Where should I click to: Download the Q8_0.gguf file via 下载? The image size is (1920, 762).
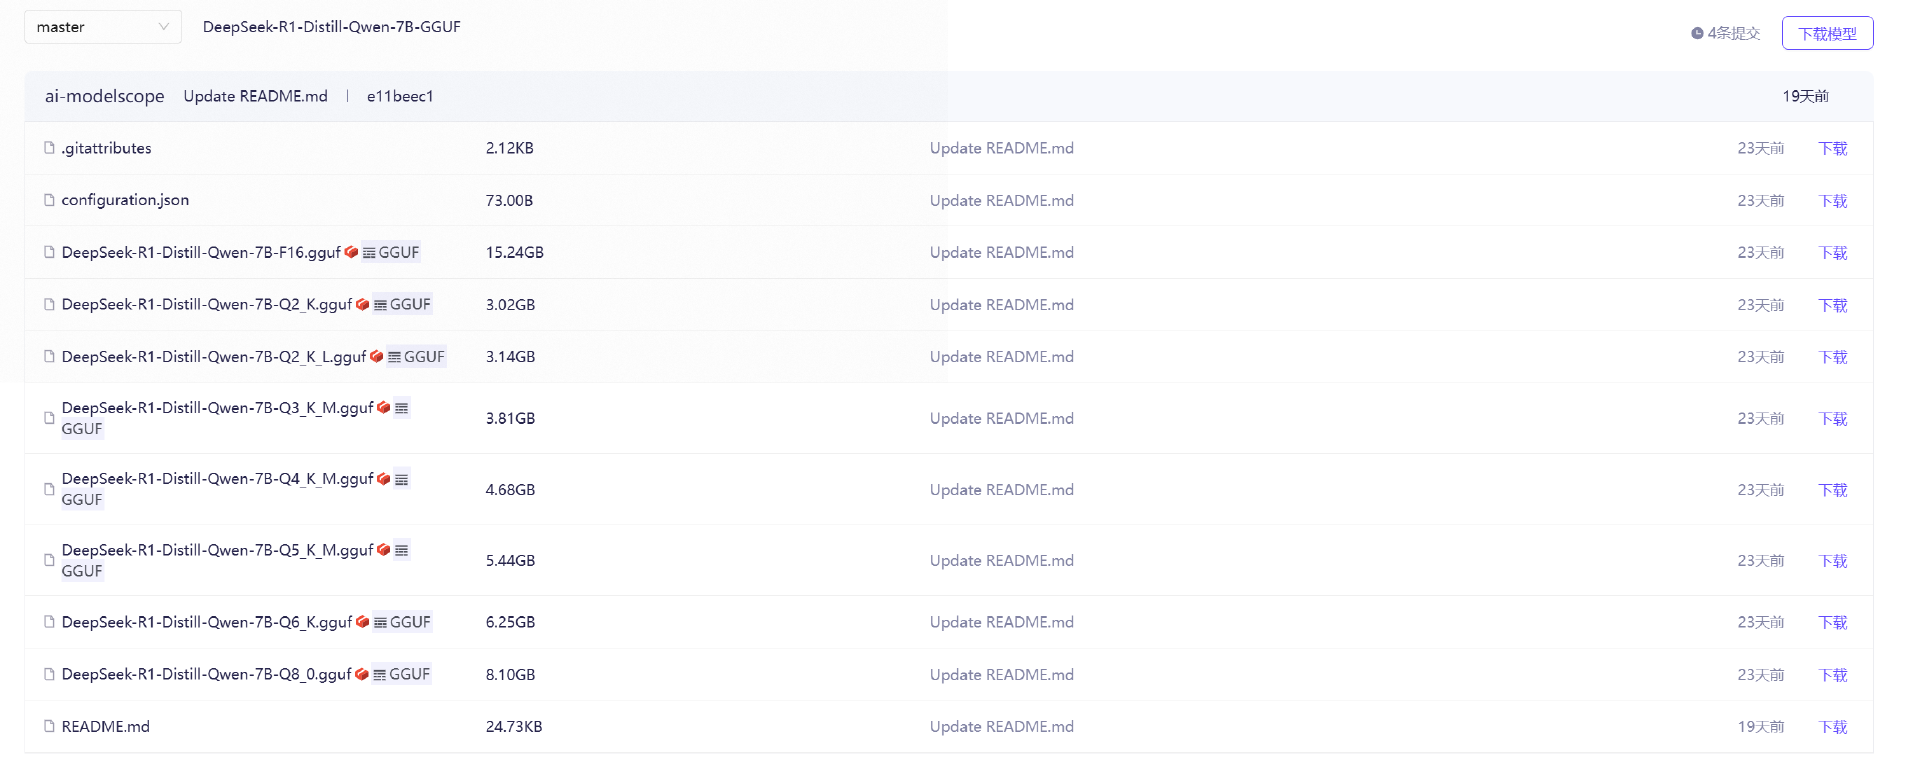[x=1832, y=675]
